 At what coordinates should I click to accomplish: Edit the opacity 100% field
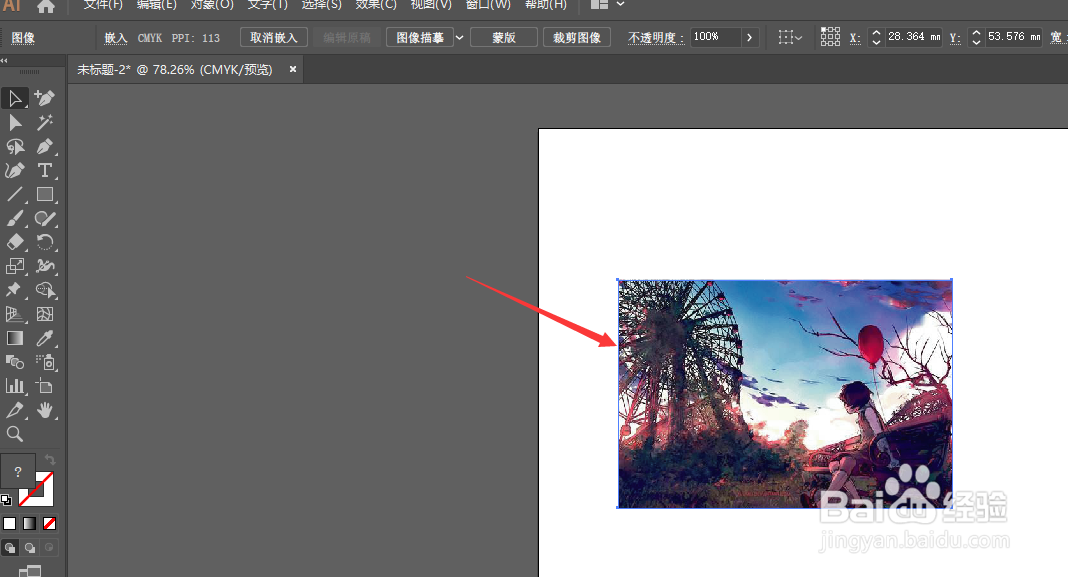pos(715,37)
